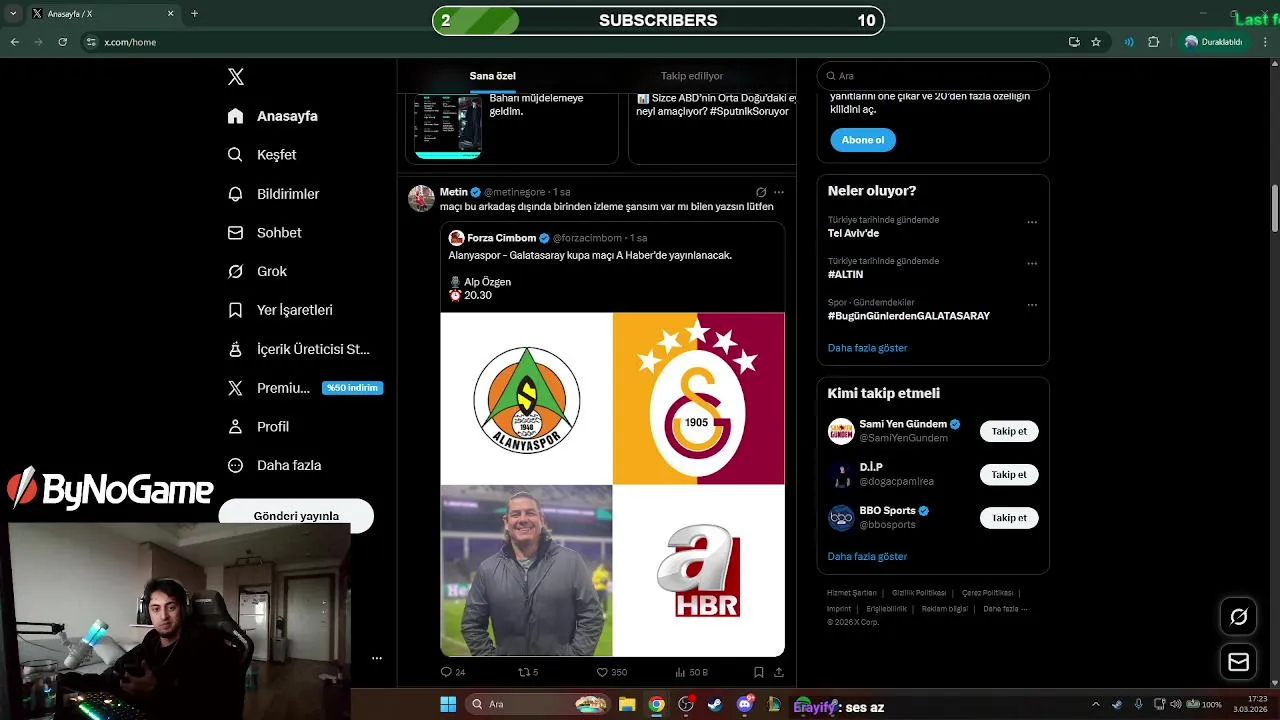The height and width of the screenshot is (720, 1280).
Task: Follow BBO Sports account
Action: click(x=1009, y=518)
